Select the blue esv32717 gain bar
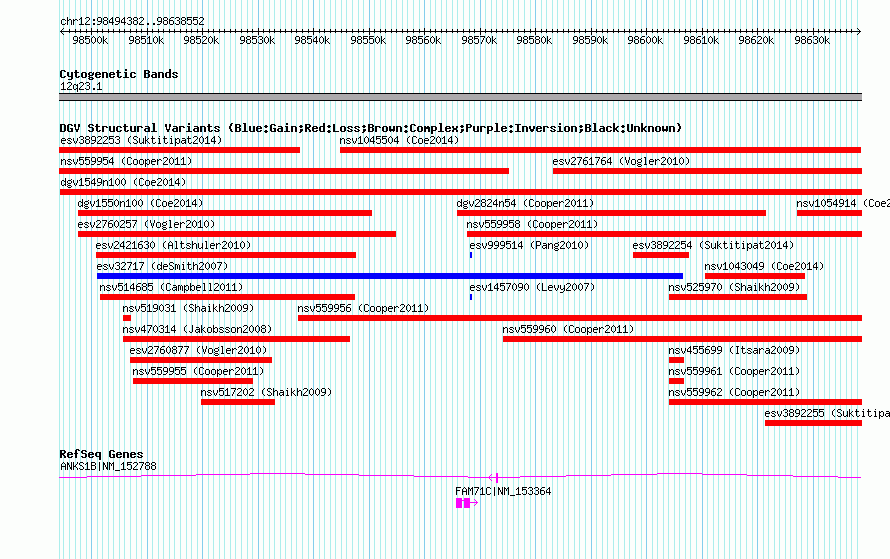Image resolution: width=890 pixels, height=559 pixels. coord(390,276)
